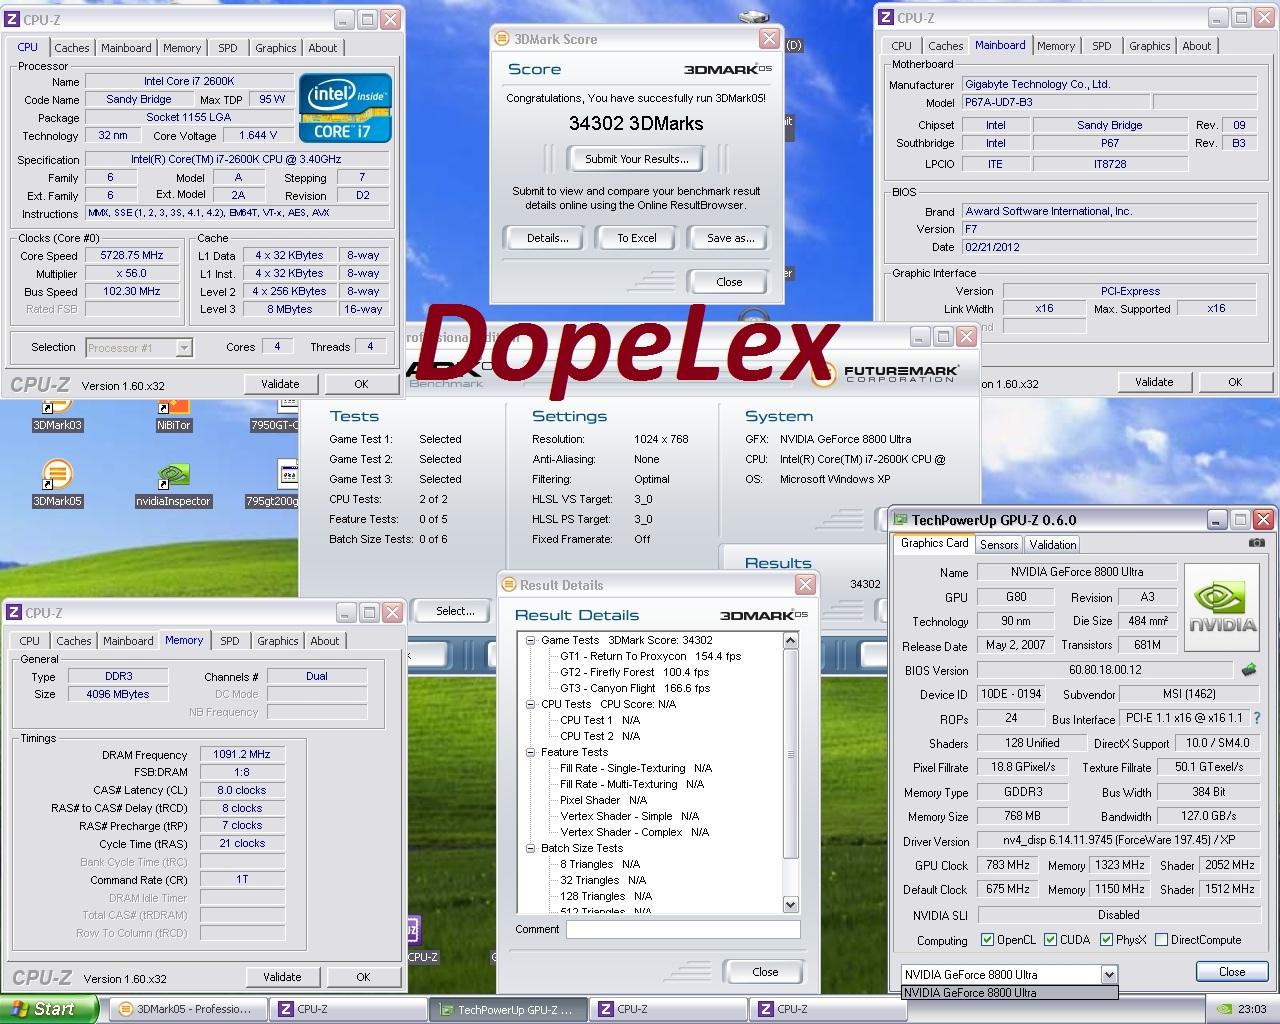The height and width of the screenshot is (1024, 1280).
Task: Open the Processor #1 selection dropdown
Action: tap(183, 348)
